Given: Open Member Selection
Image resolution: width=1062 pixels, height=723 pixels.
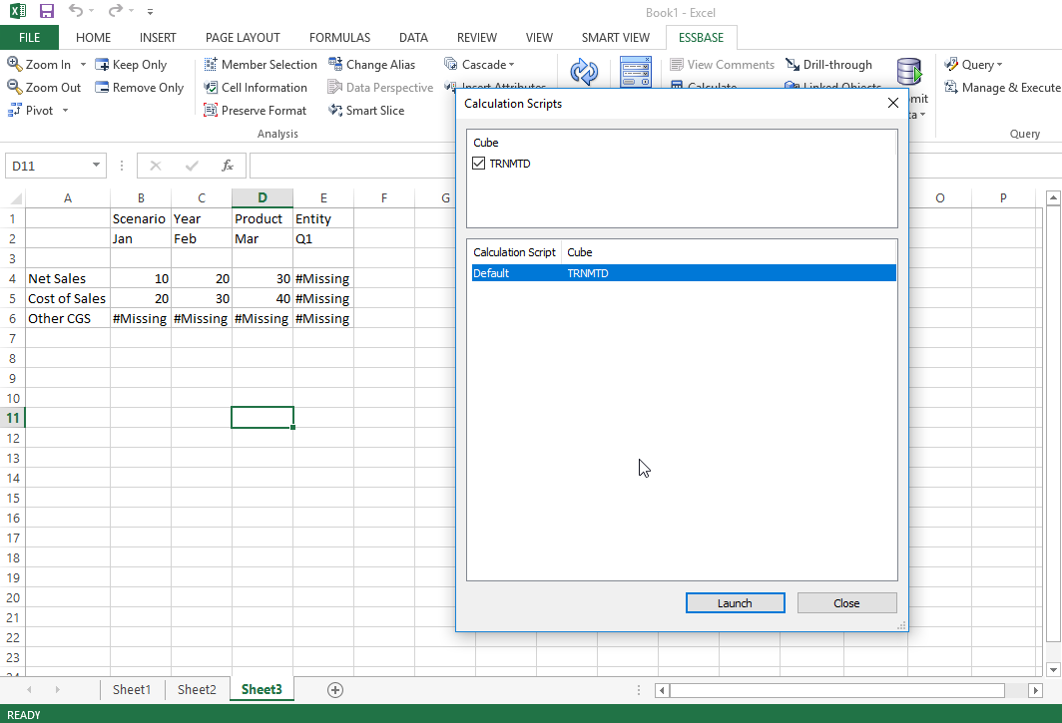Looking at the screenshot, I should [x=260, y=64].
